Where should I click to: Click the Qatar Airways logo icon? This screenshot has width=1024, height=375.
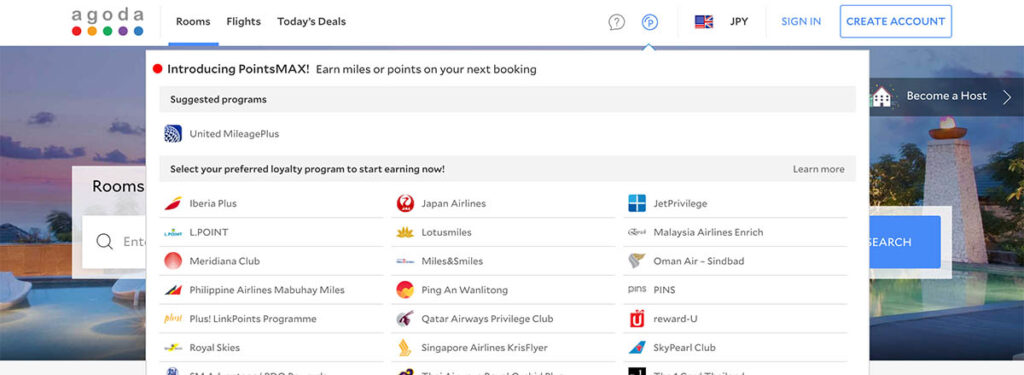[x=405, y=319]
